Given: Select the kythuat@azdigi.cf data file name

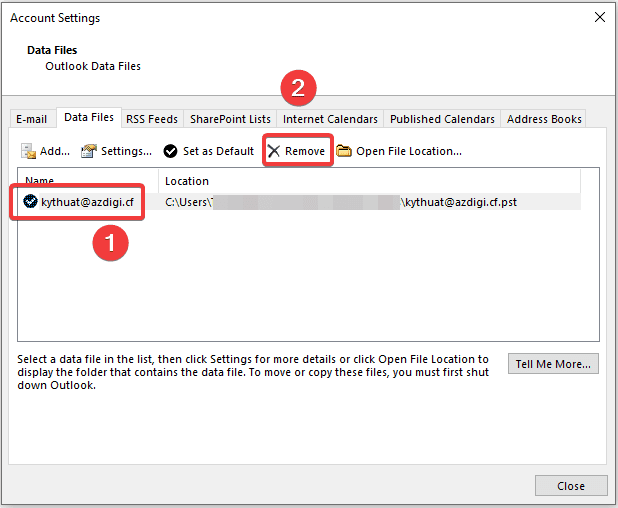Looking at the screenshot, I should click(87, 202).
